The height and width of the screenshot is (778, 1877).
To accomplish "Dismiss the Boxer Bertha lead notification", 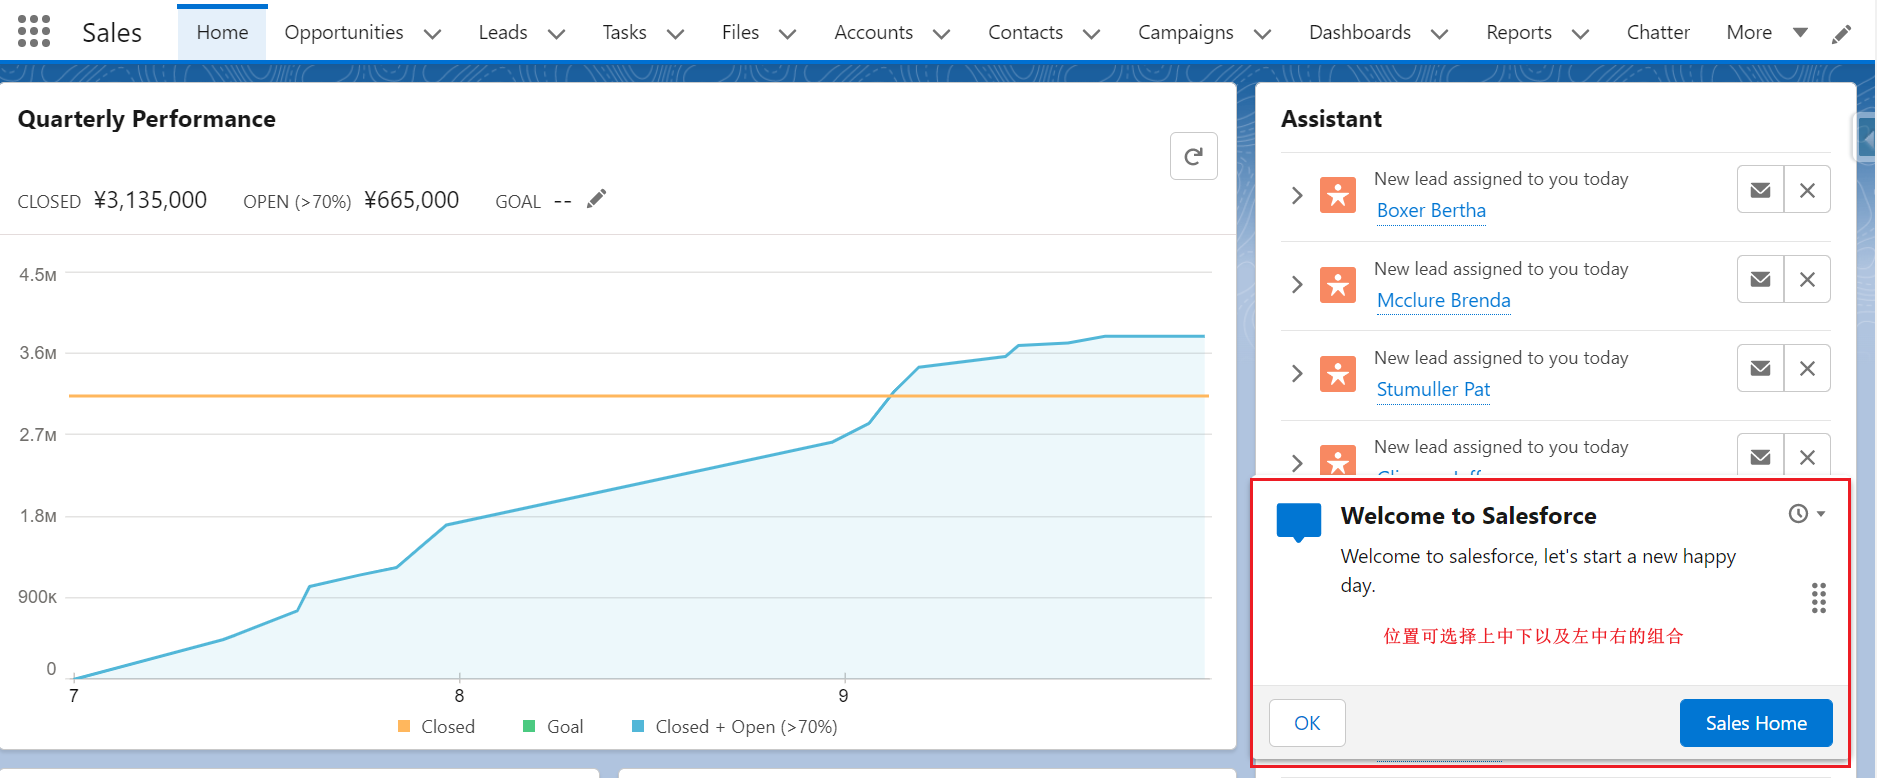I will pos(1807,190).
